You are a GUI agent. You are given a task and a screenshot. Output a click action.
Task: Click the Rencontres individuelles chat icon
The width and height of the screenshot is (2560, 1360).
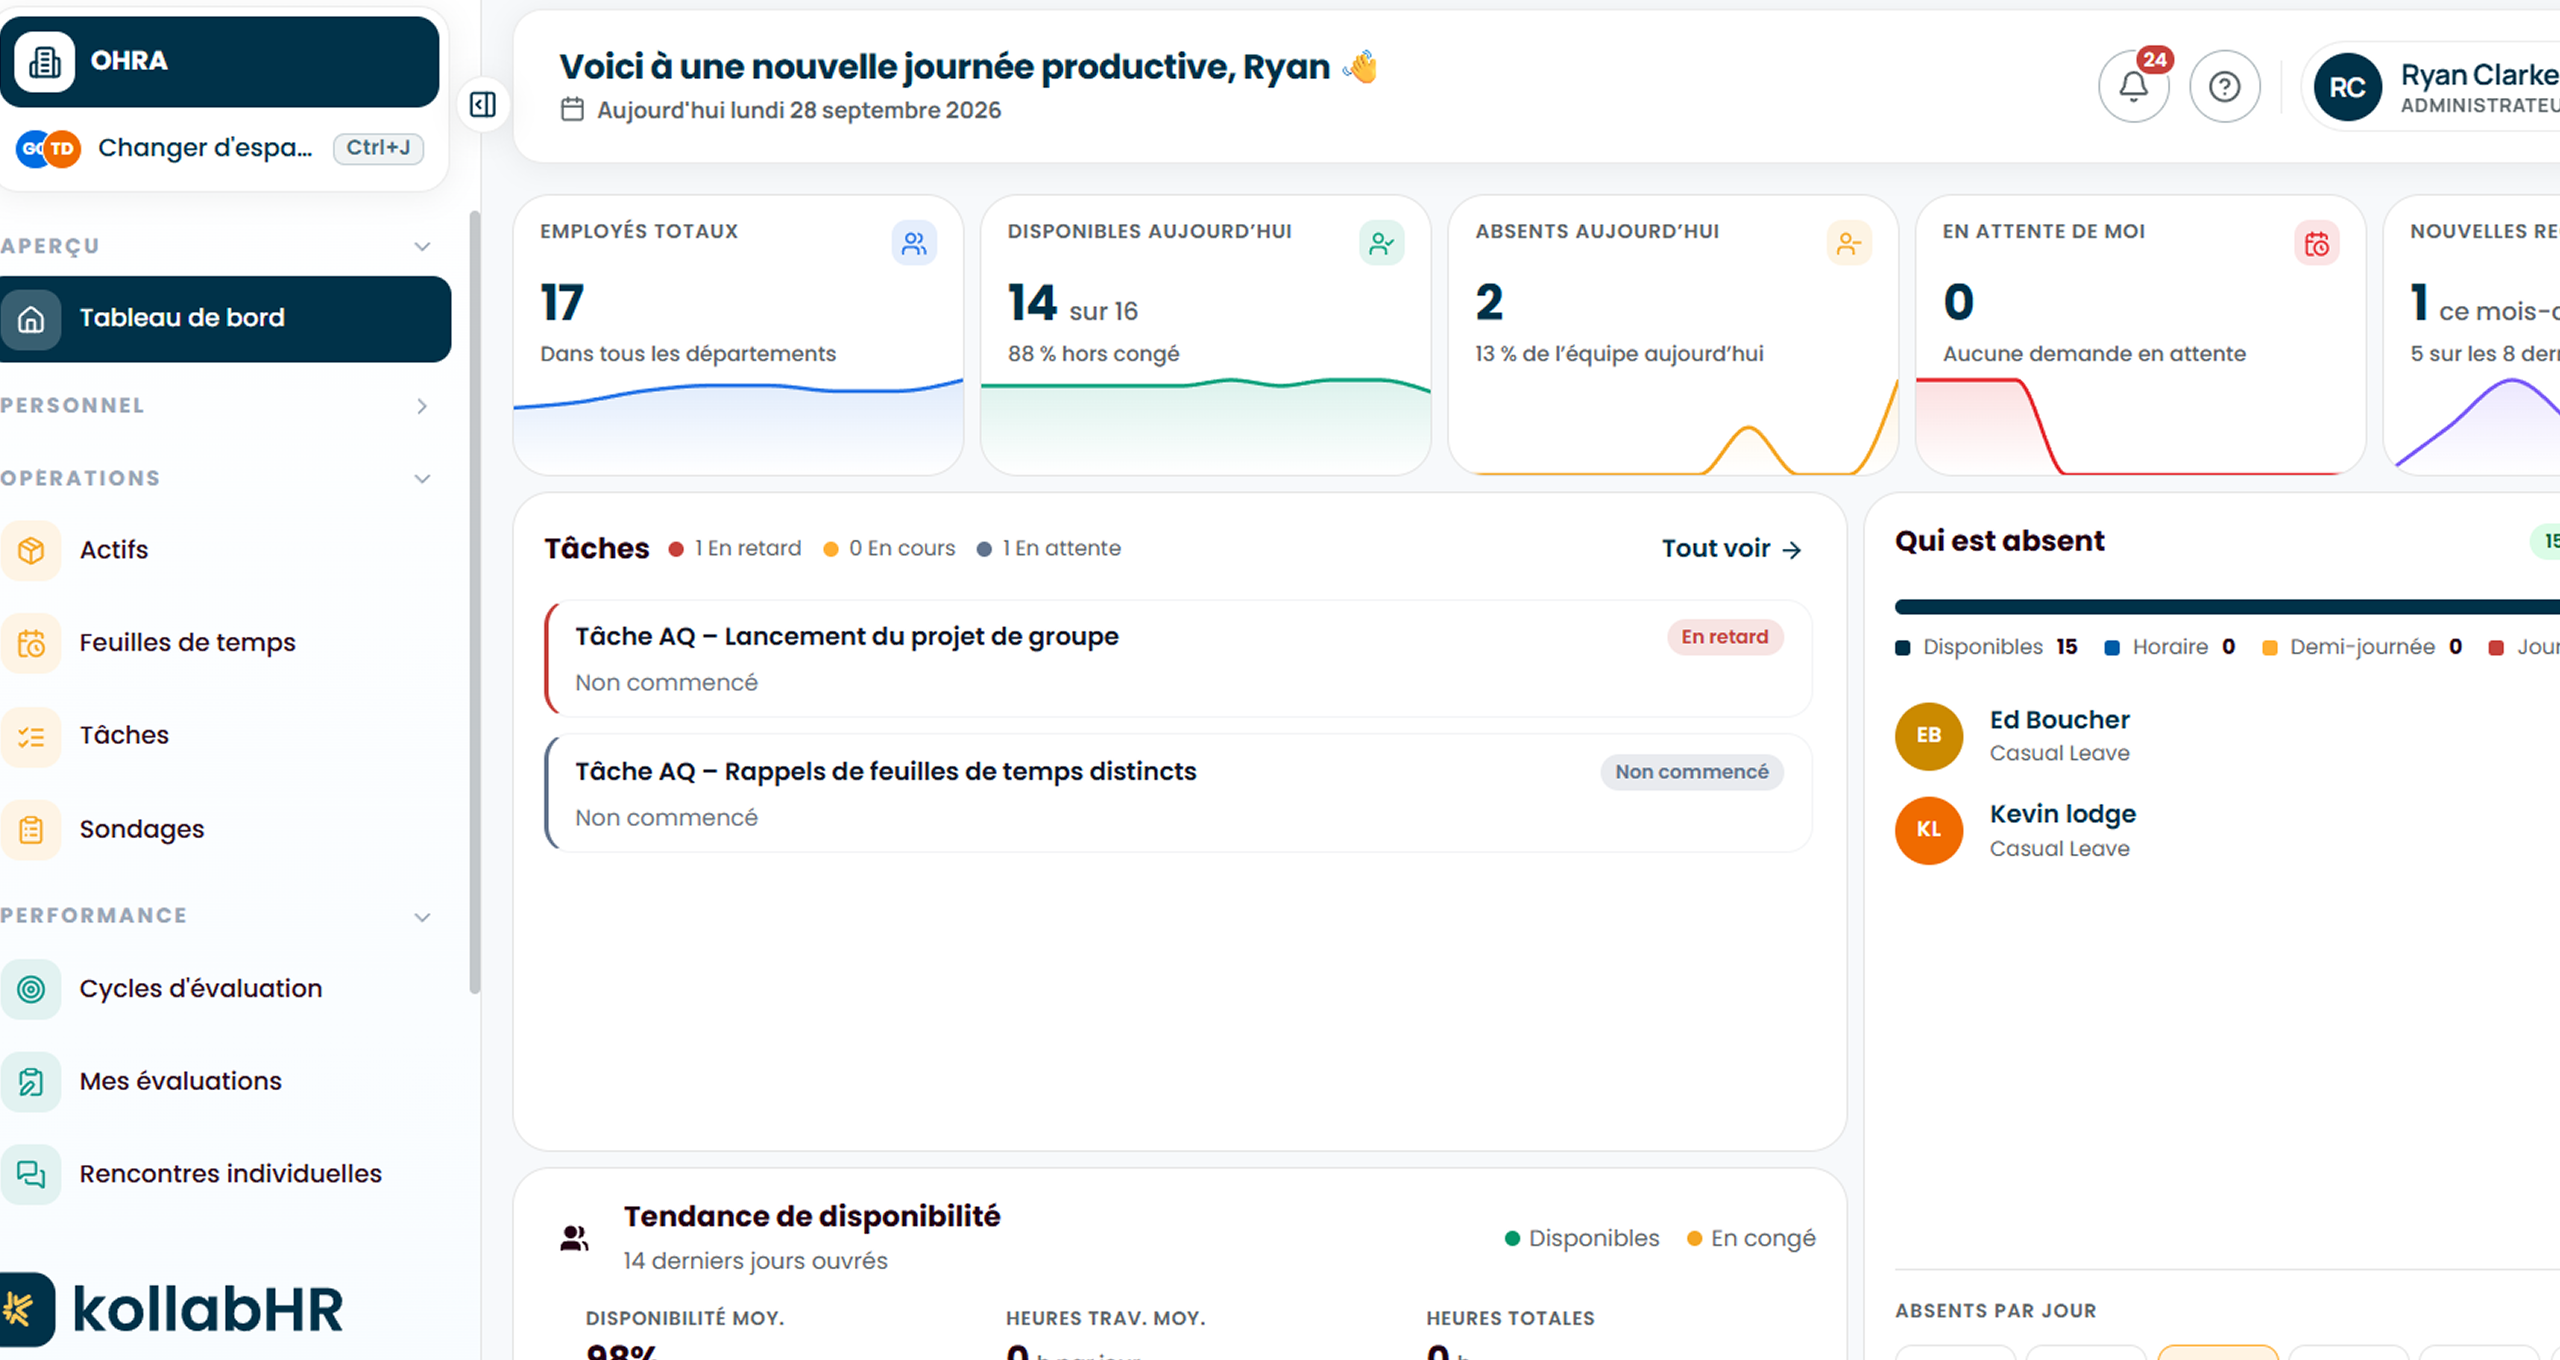31,1174
